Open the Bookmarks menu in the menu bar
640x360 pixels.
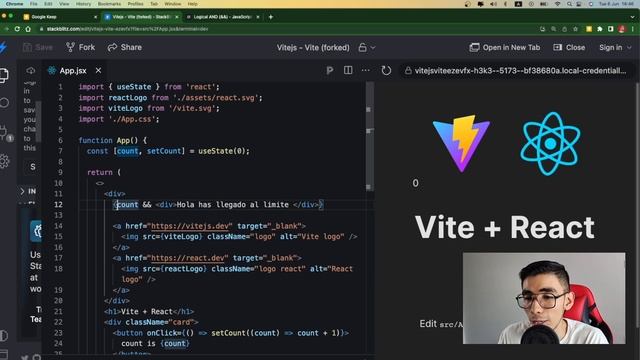[x=109, y=4]
